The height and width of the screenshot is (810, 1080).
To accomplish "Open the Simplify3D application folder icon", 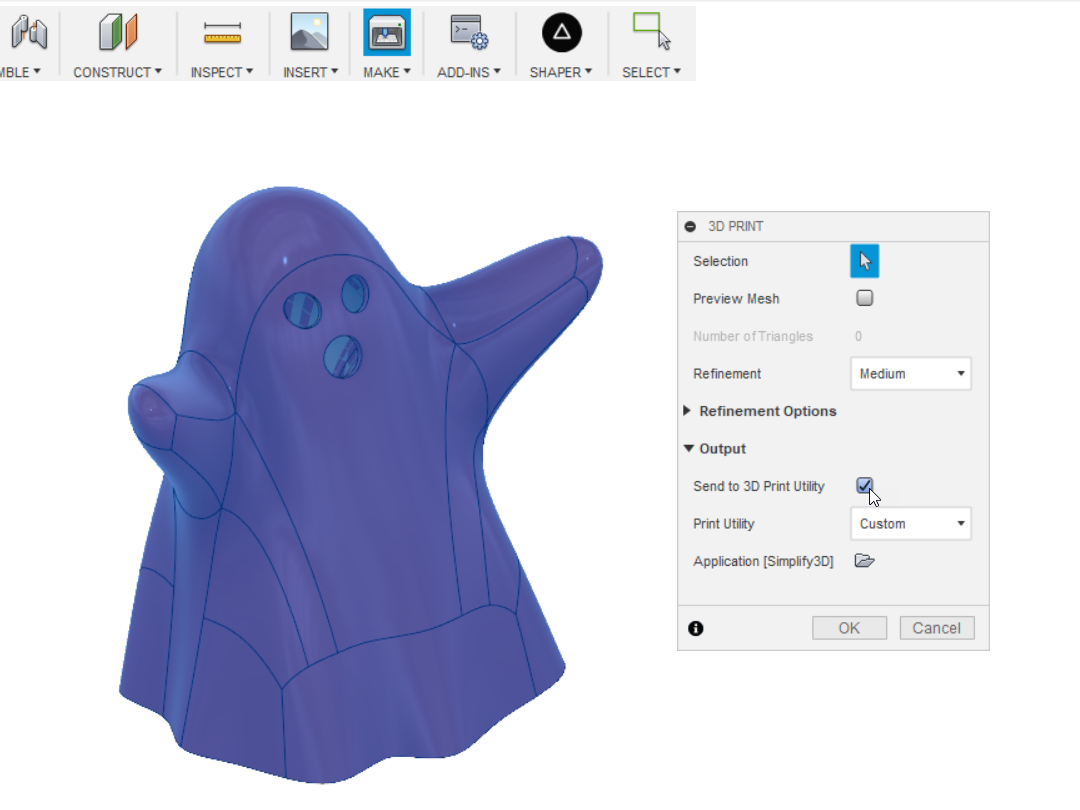I will (864, 561).
